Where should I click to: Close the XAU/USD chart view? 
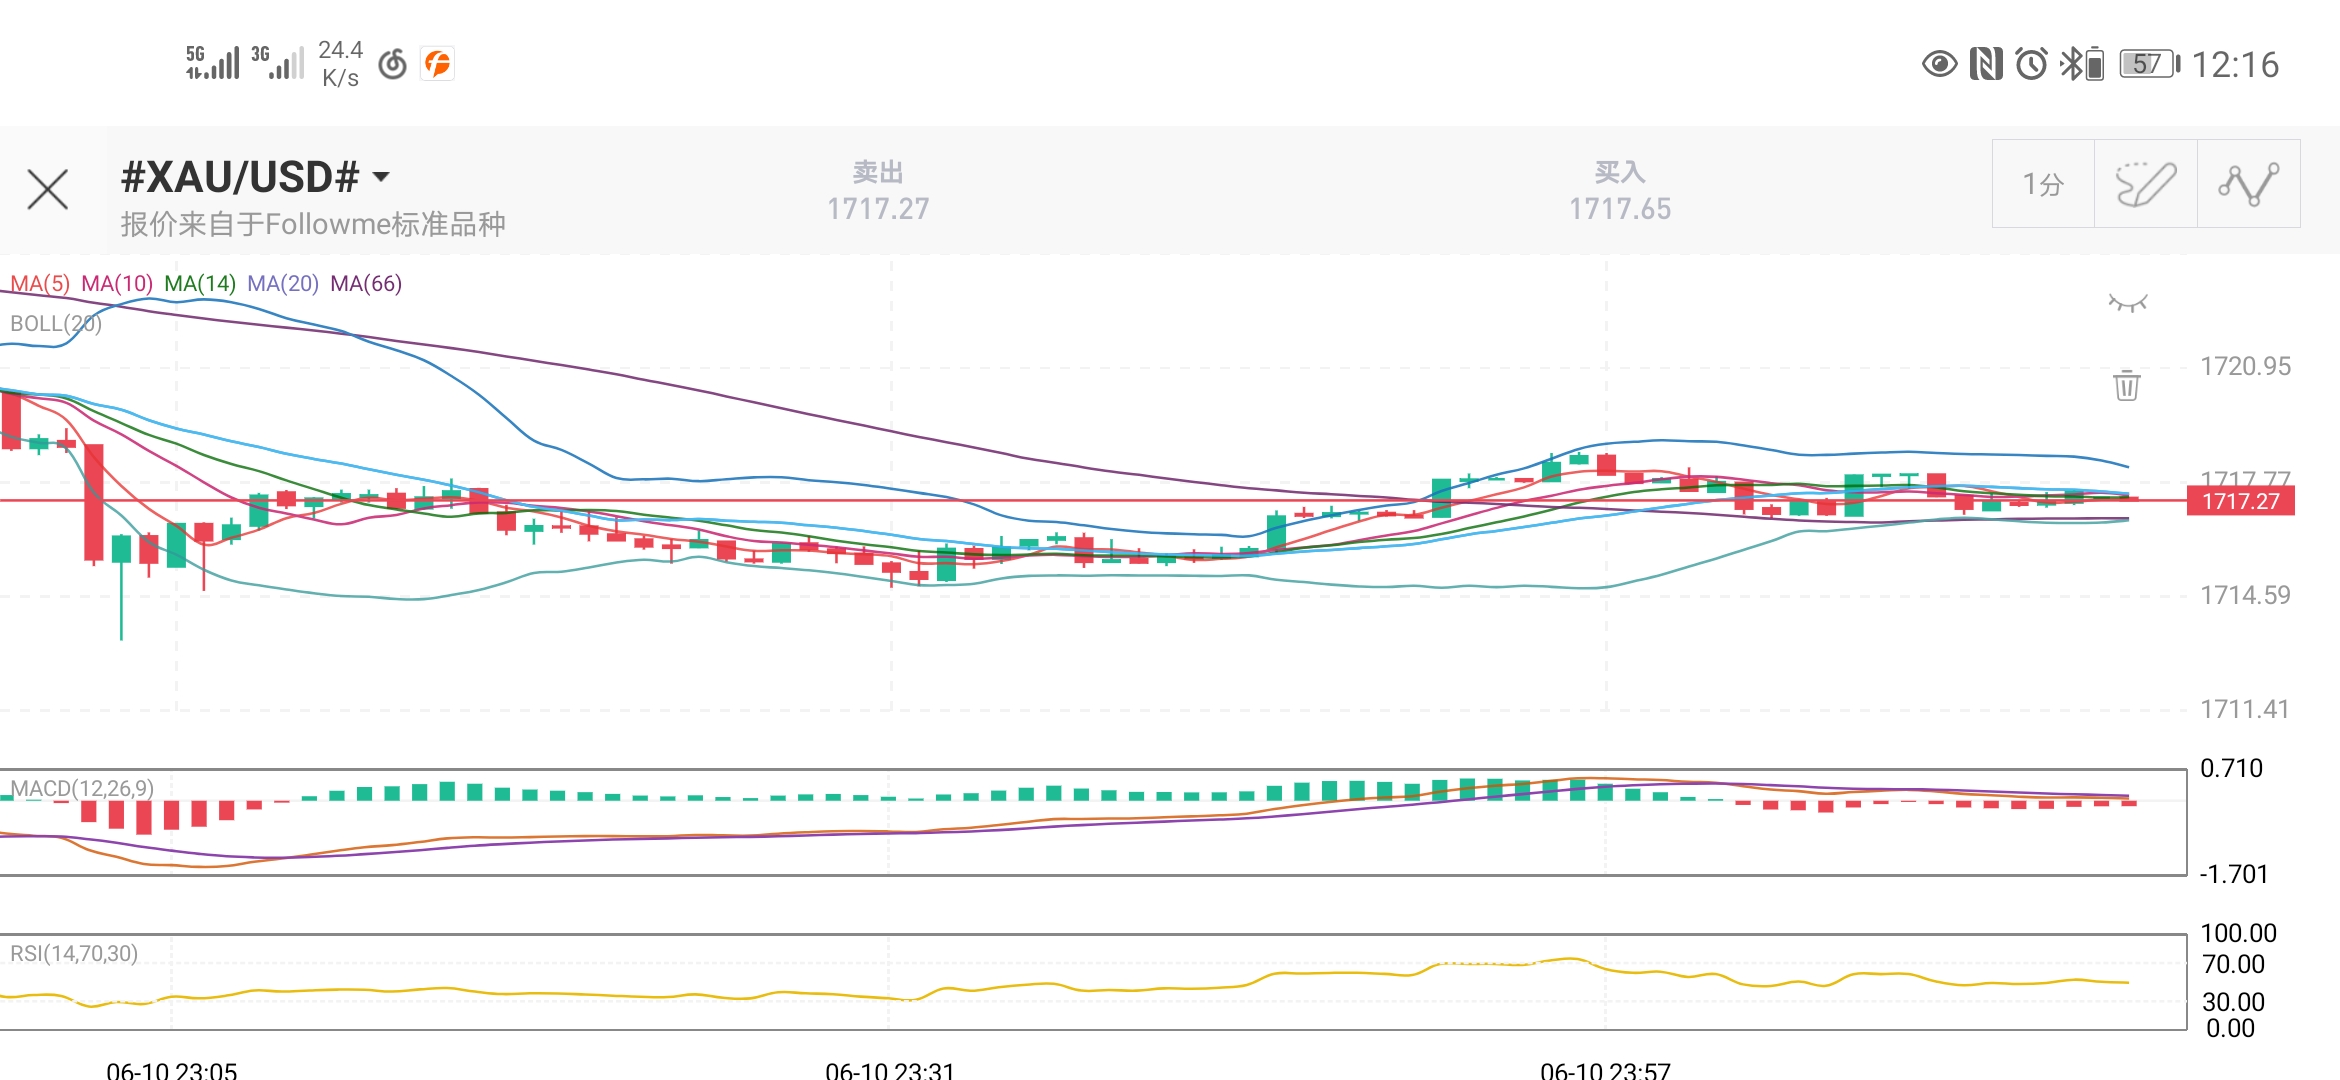[47, 189]
